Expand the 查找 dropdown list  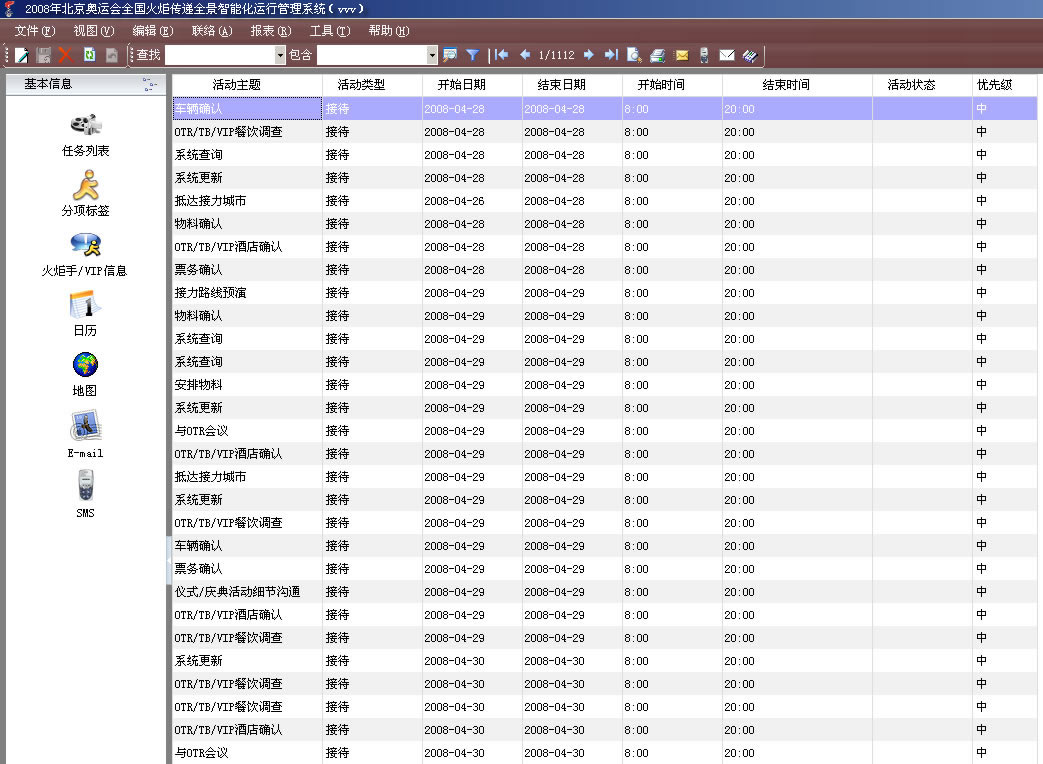[x=280, y=55]
